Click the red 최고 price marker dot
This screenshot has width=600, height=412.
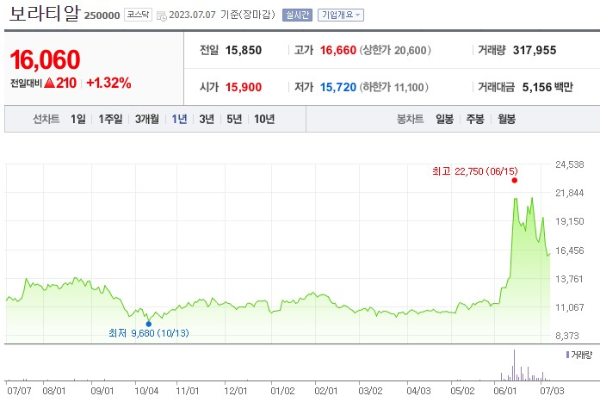pyautogui.click(x=514, y=181)
